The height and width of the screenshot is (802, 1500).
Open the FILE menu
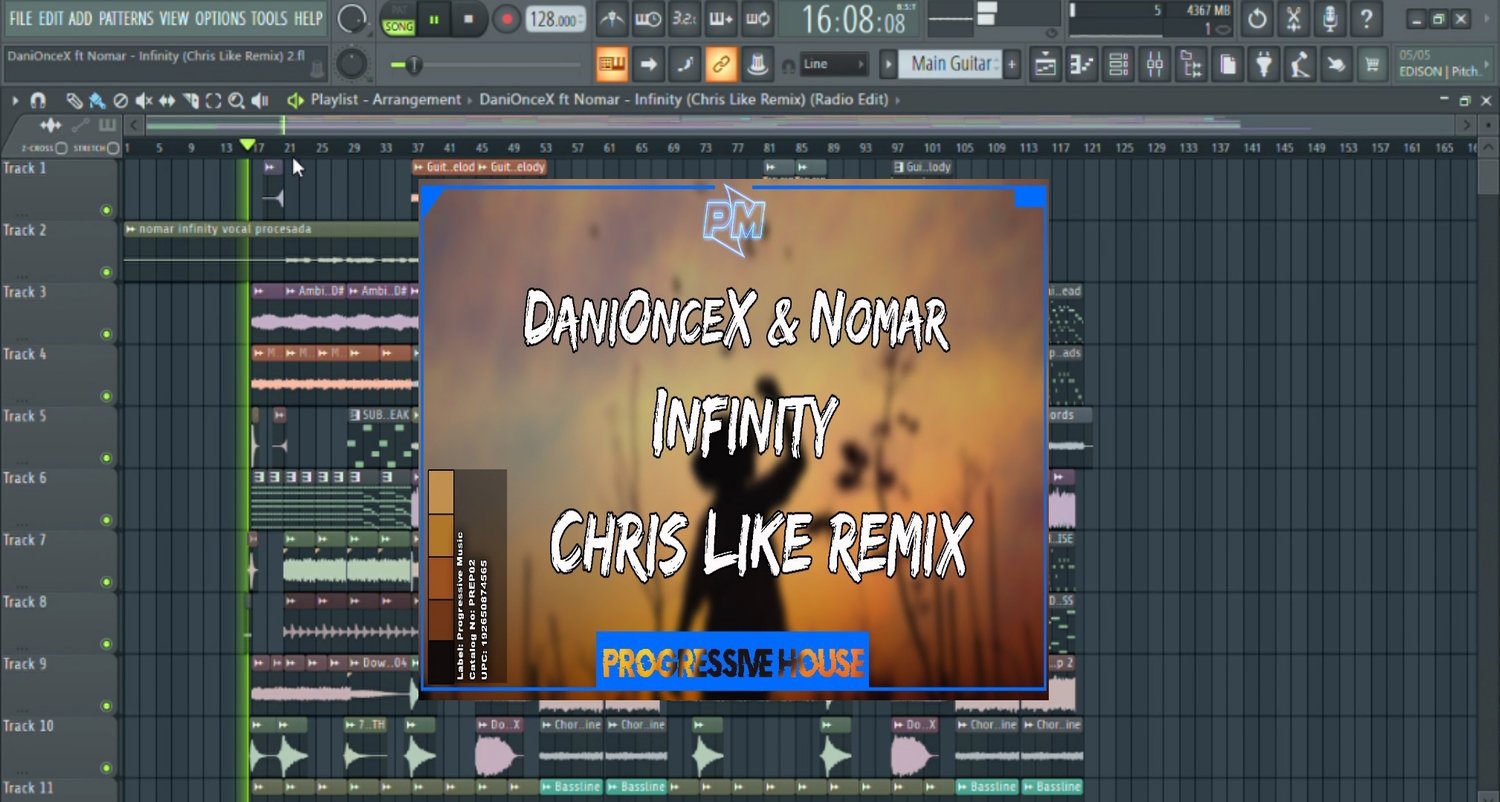pos(21,18)
